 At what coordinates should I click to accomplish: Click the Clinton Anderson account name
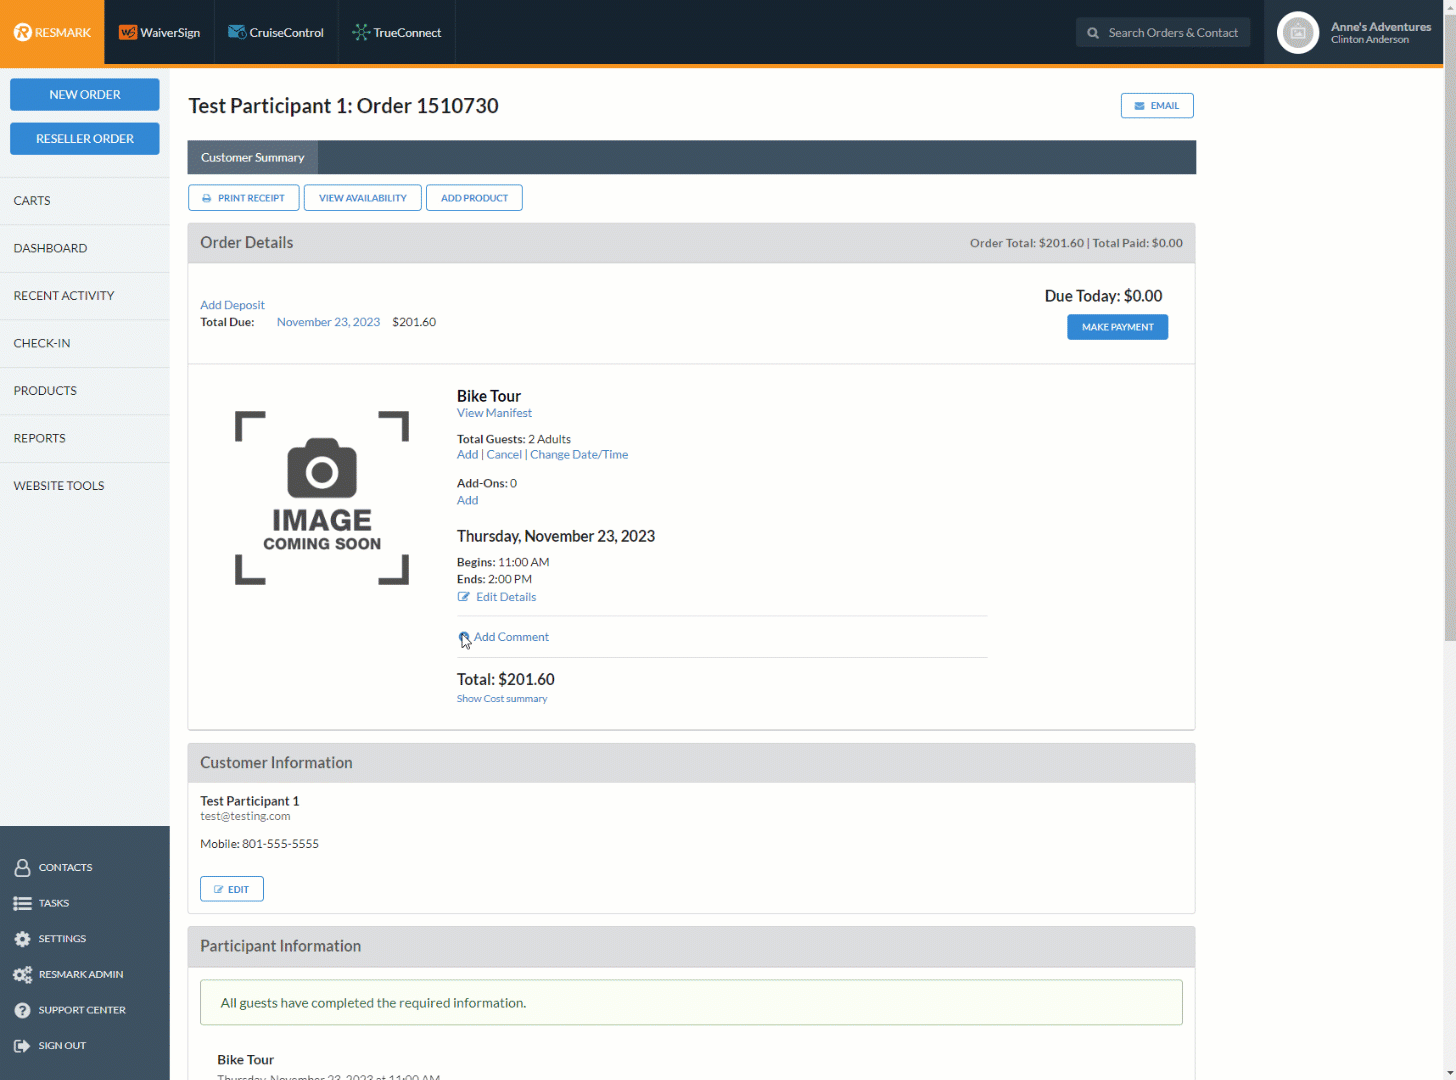click(x=1370, y=40)
